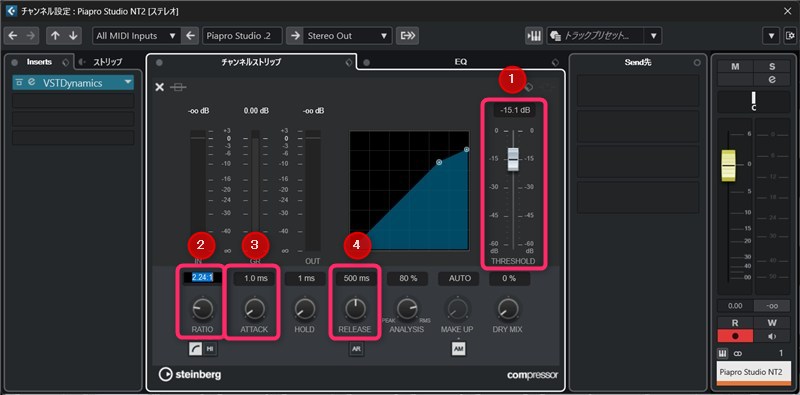Click the edit 'e' icon on VSTDynamics

pyautogui.click(x=32, y=82)
